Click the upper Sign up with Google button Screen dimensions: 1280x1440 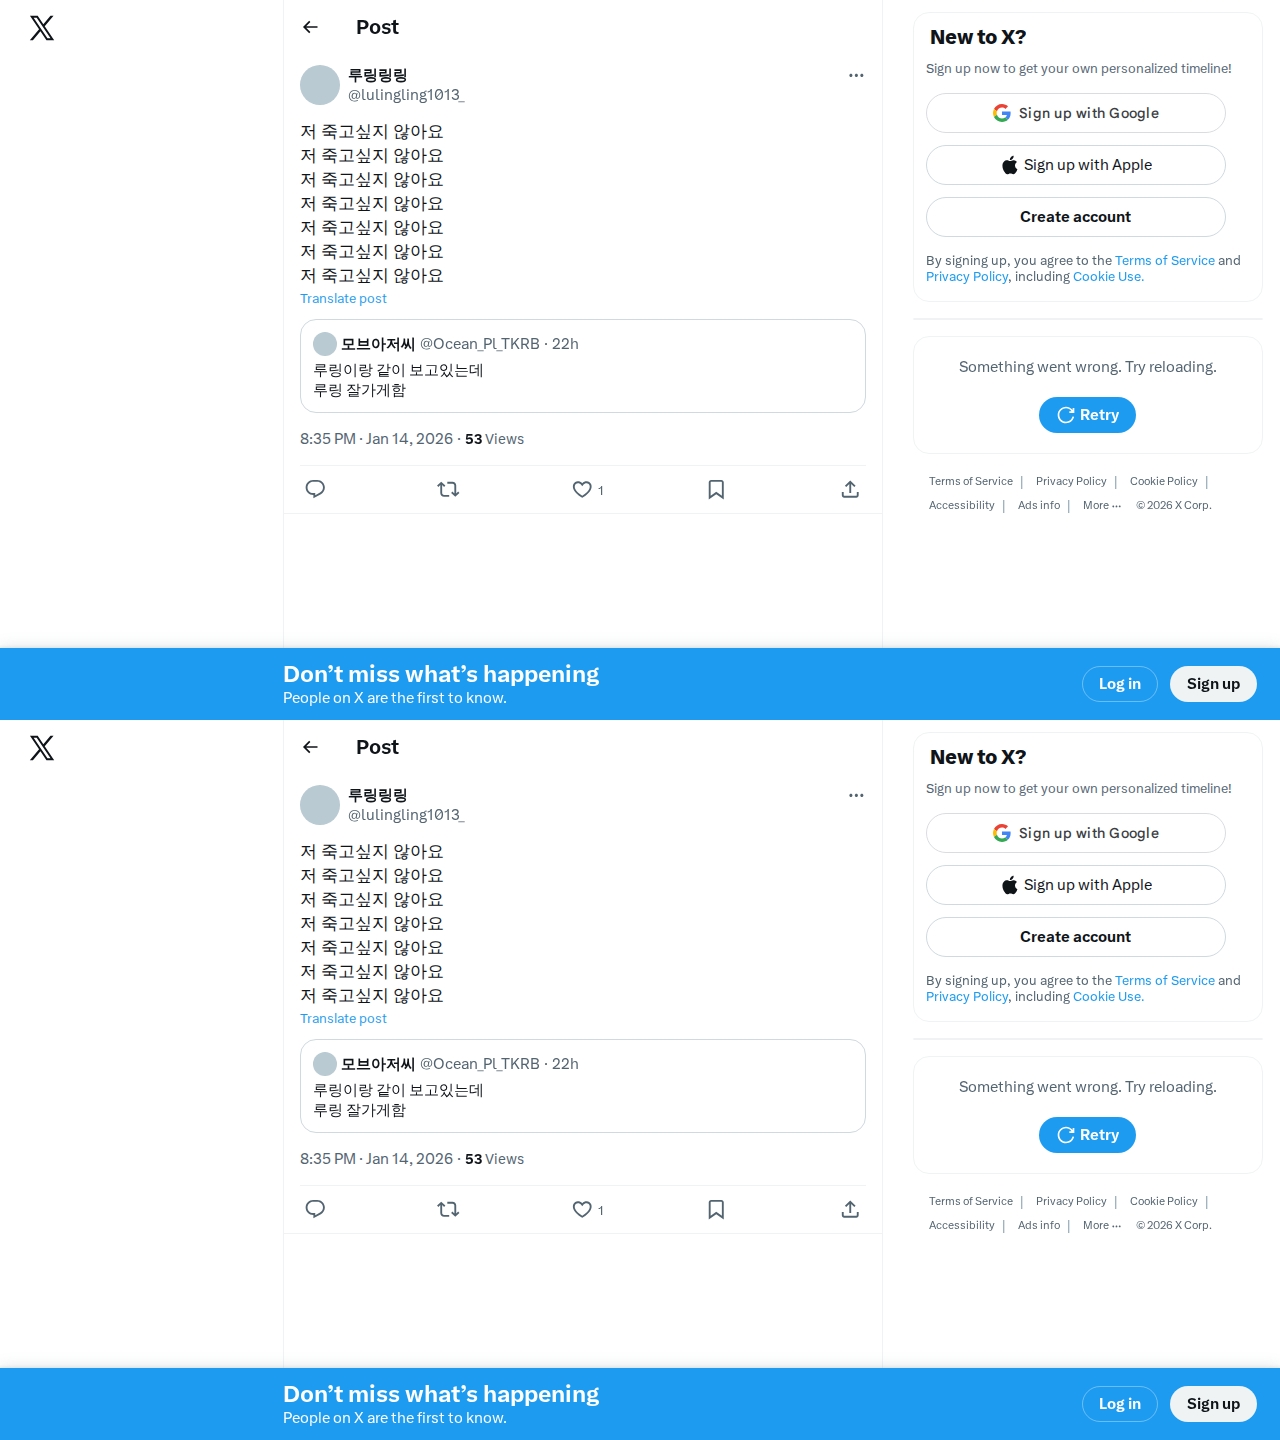tap(1076, 113)
